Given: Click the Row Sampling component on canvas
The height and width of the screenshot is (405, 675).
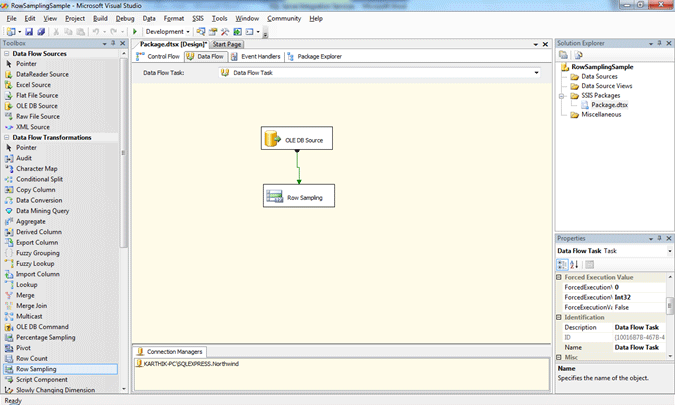Looking at the screenshot, I should [x=299, y=196].
